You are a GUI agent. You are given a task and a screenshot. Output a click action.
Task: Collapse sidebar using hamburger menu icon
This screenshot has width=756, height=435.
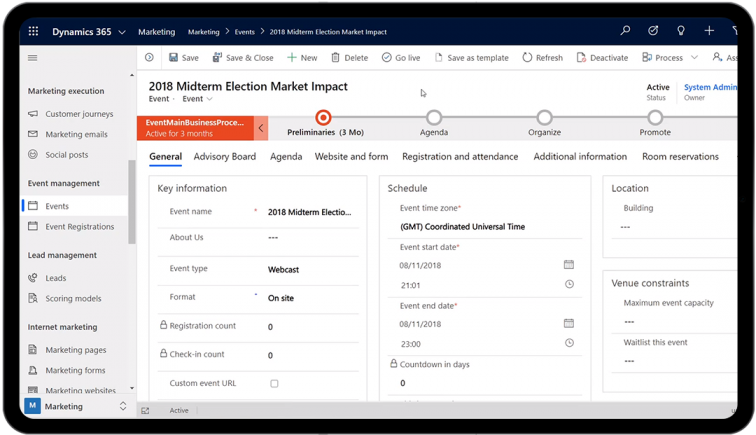click(33, 58)
